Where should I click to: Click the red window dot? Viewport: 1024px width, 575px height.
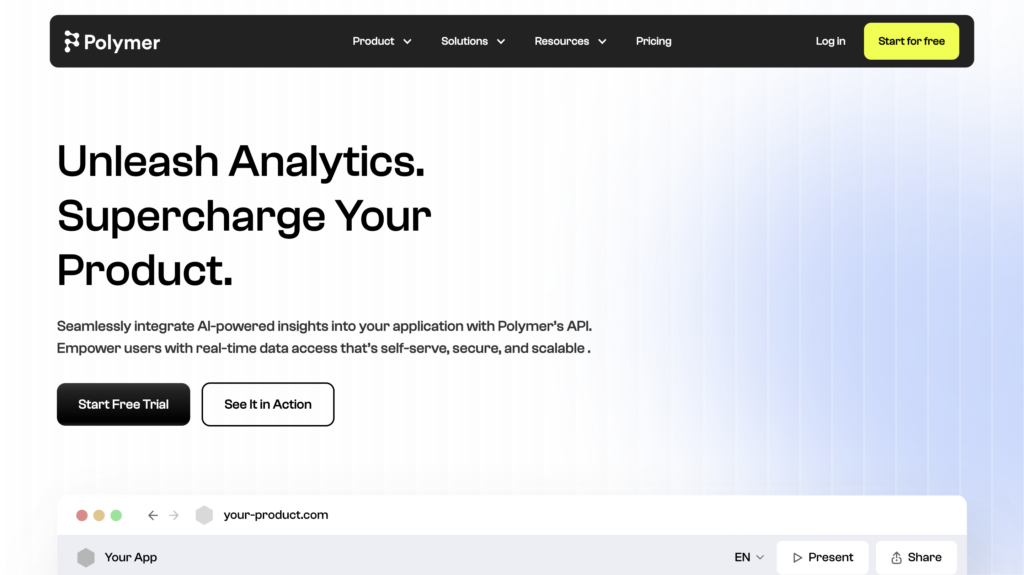tap(82, 516)
